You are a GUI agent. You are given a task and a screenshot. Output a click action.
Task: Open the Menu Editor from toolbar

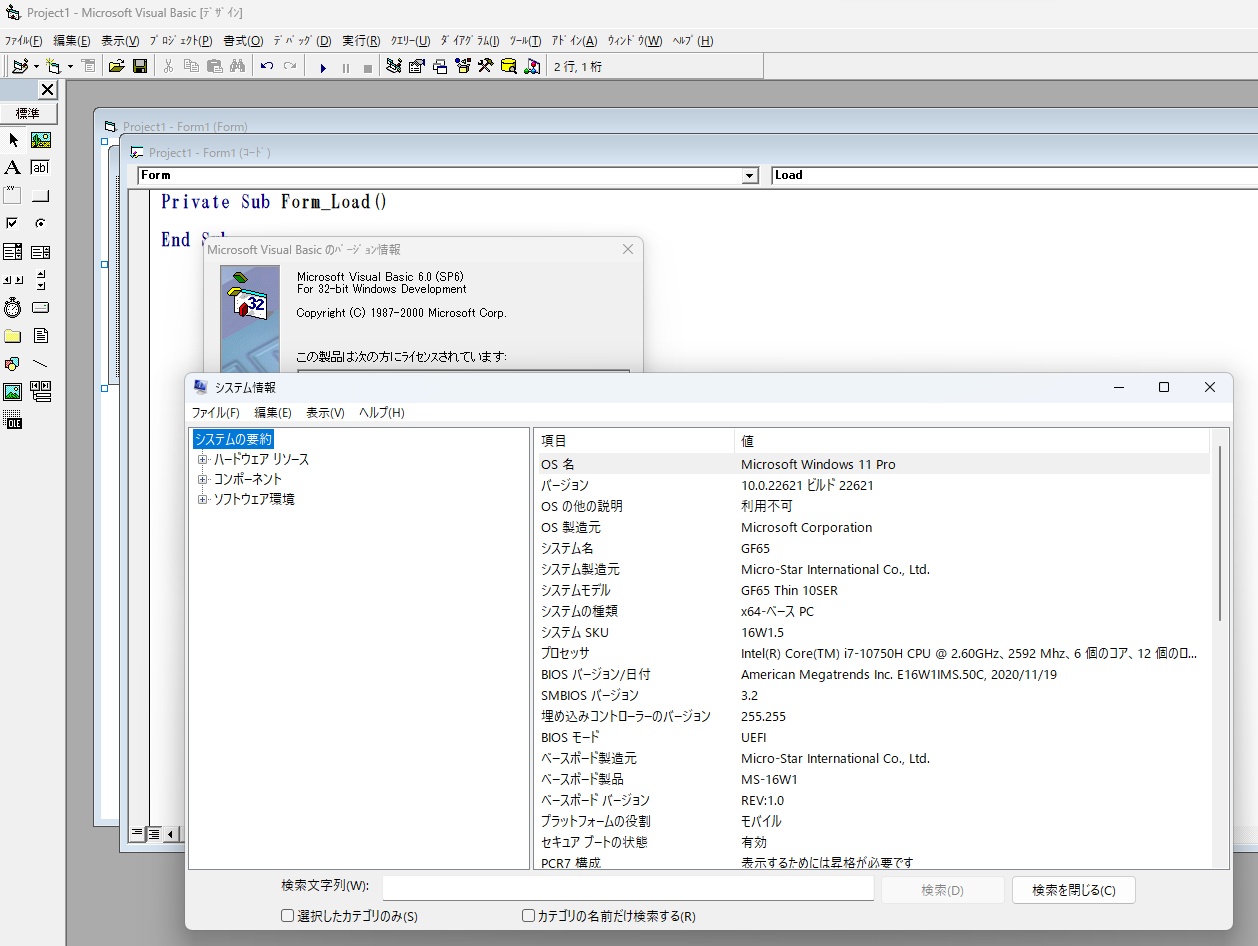click(x=88, y=66)
